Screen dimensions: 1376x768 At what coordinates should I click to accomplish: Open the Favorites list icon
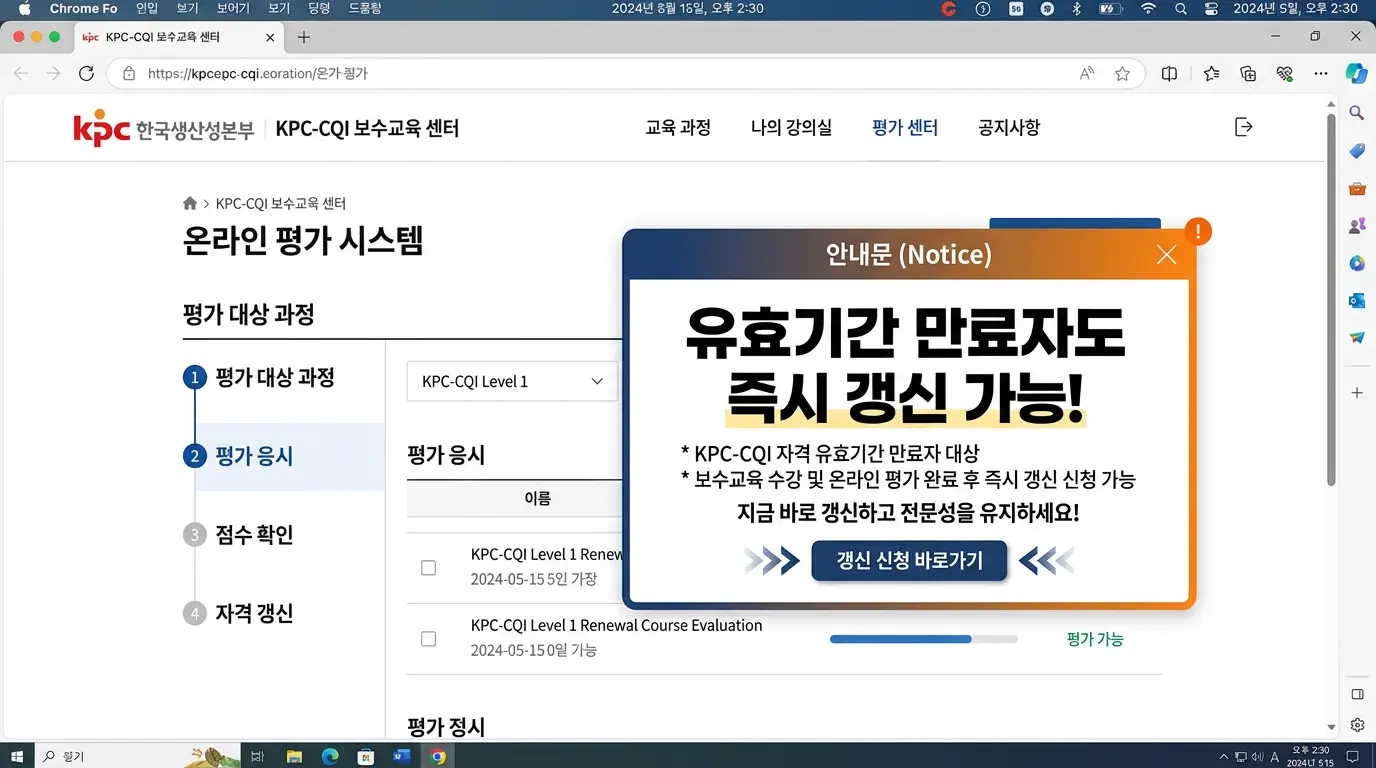point(1212,73)
